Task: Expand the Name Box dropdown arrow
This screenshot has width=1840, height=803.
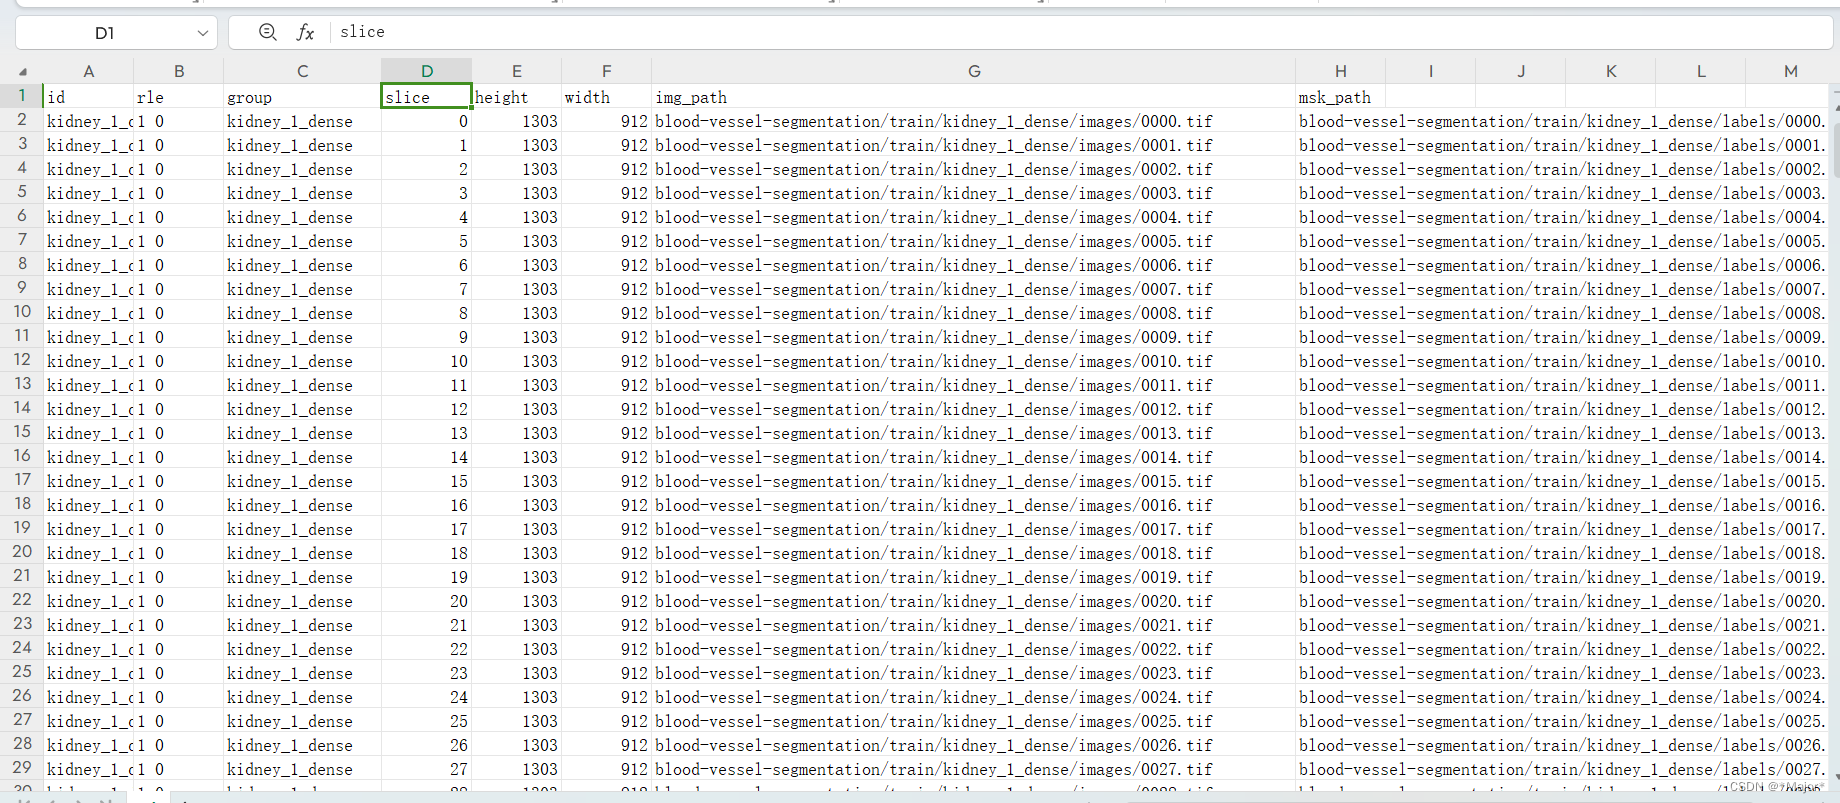Action: (x=203, y=33)
